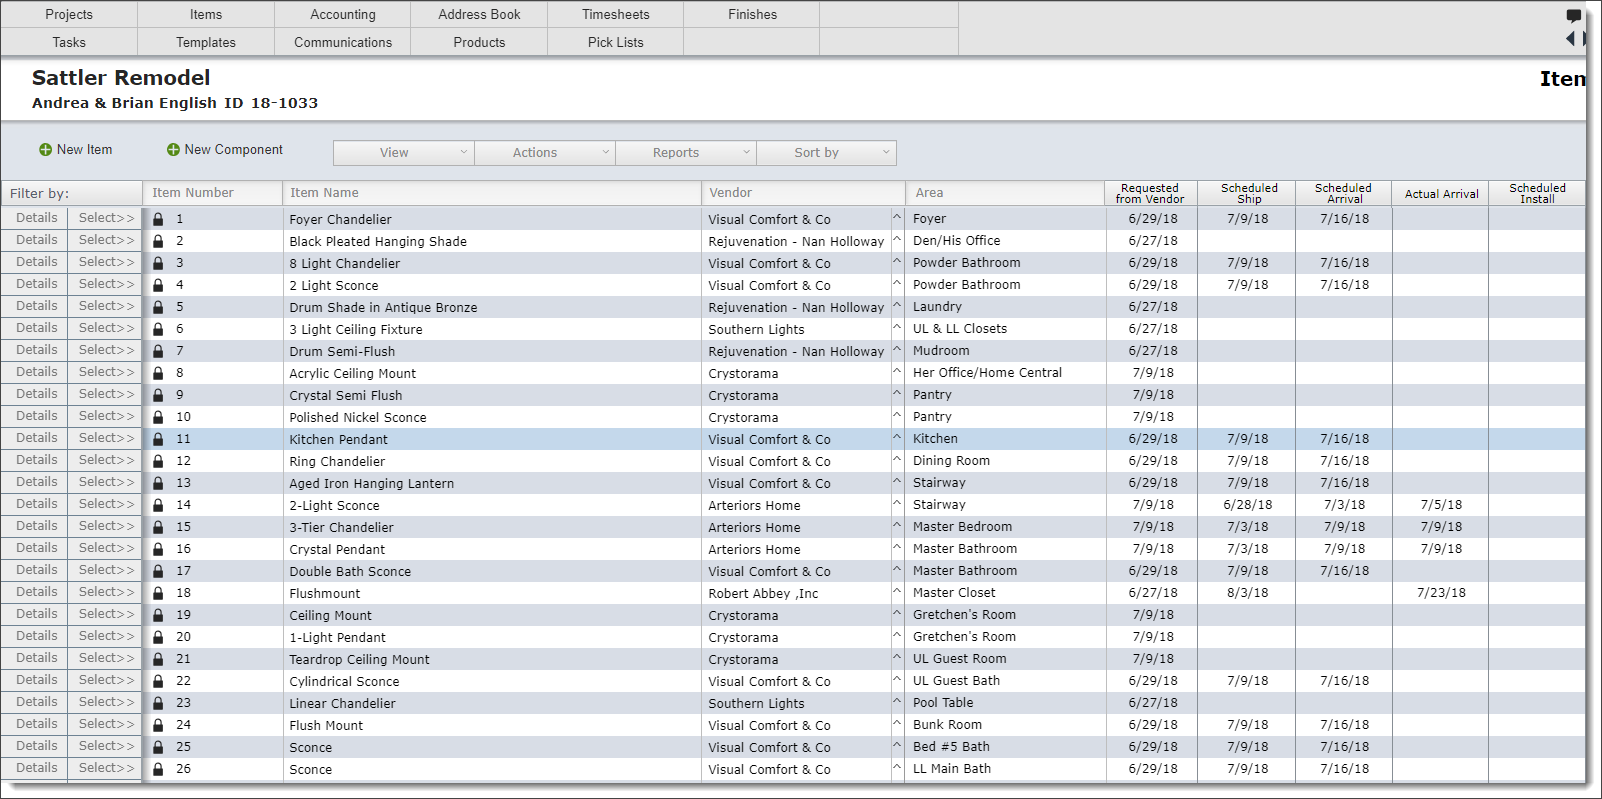This screenshot has height=799, width=1602.
Task: Click lock icon for Flushmount row
Action: (158, 593)
